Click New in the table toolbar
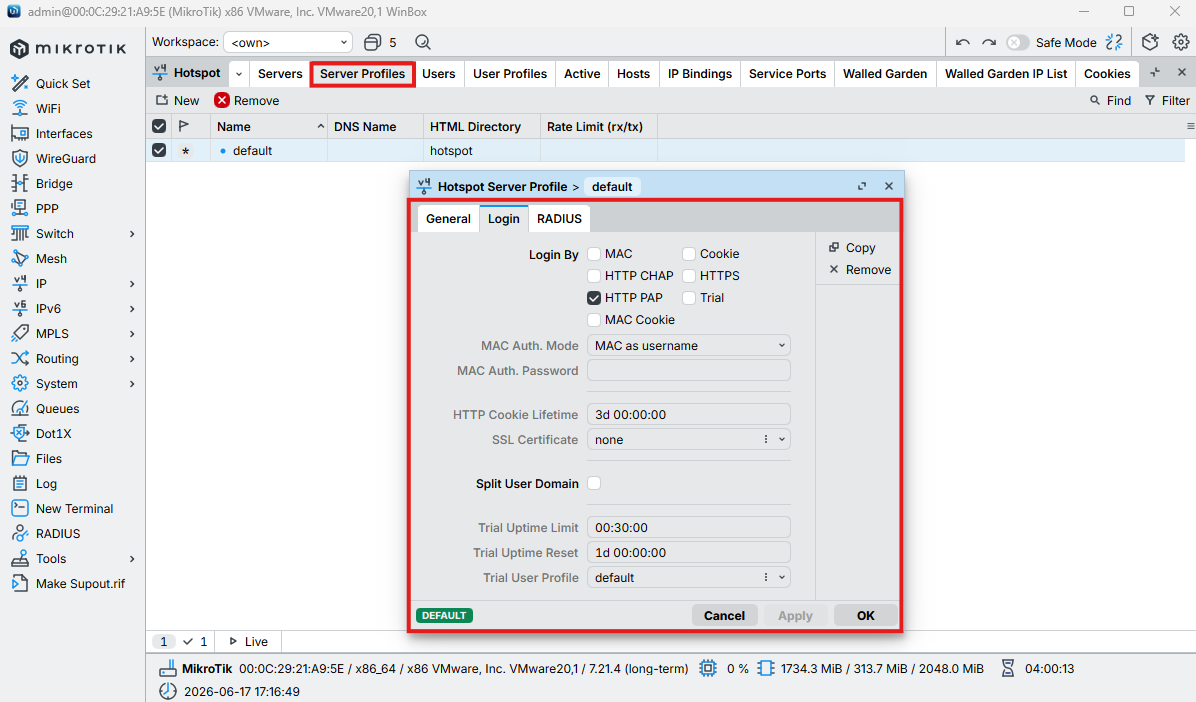The height and width of the screenshot is (702, 1196). click(x=177, y=101)
